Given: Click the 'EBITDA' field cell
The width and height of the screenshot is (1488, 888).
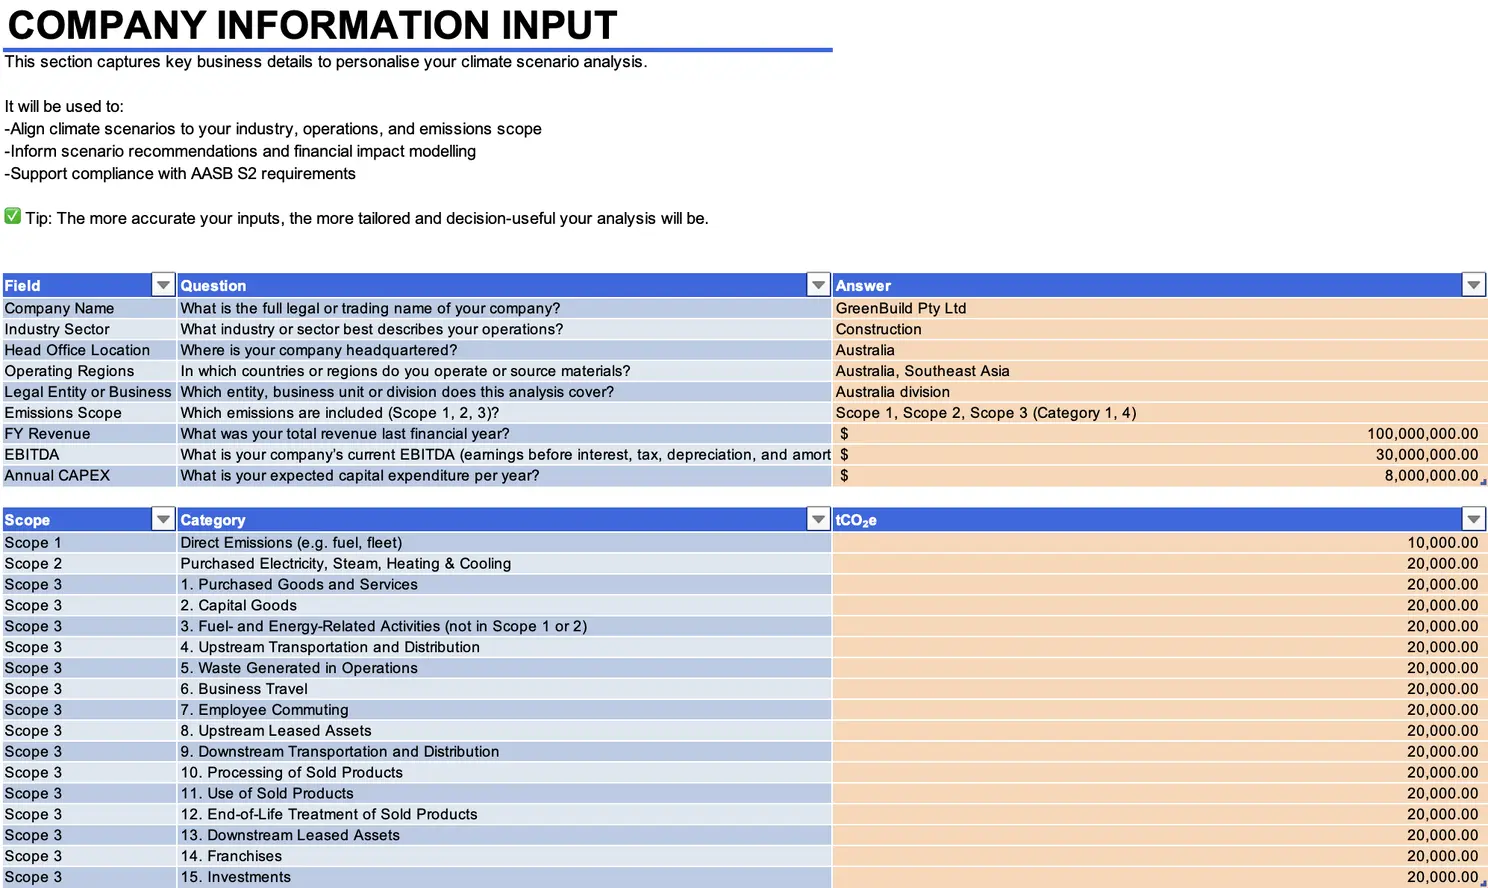Looking at the screenshot, I should point(89,455).
